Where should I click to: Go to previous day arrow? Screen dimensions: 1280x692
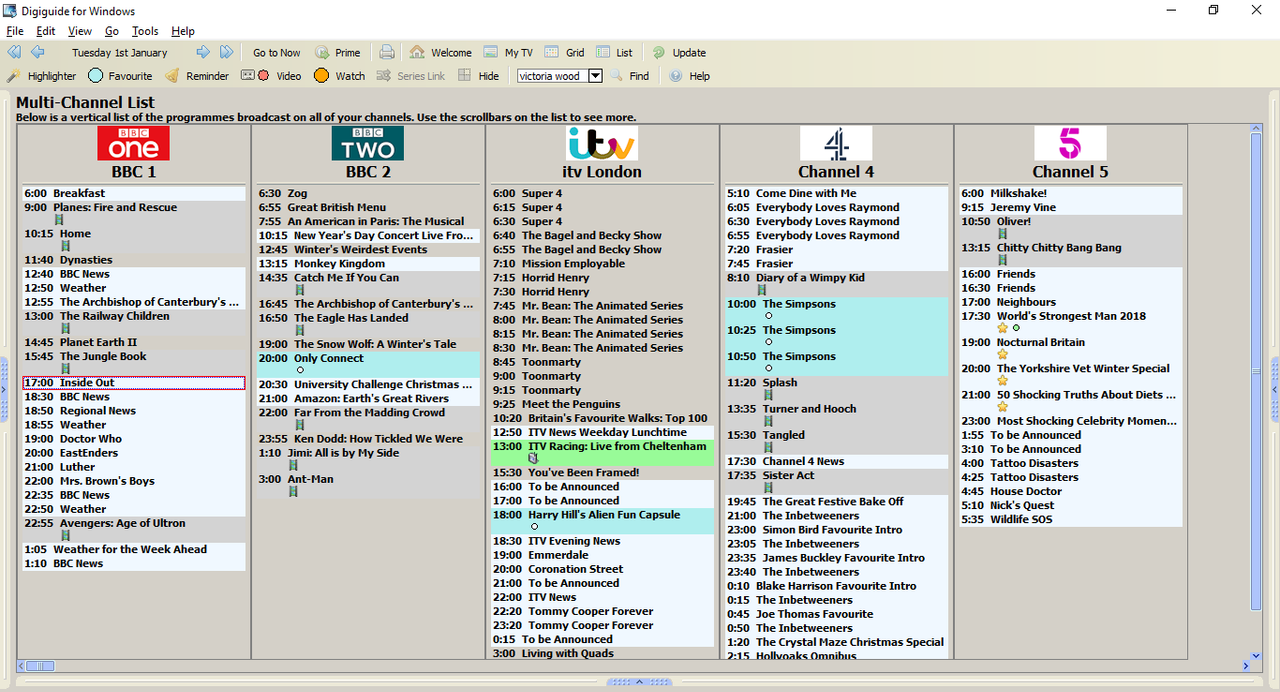coord(37,52)
